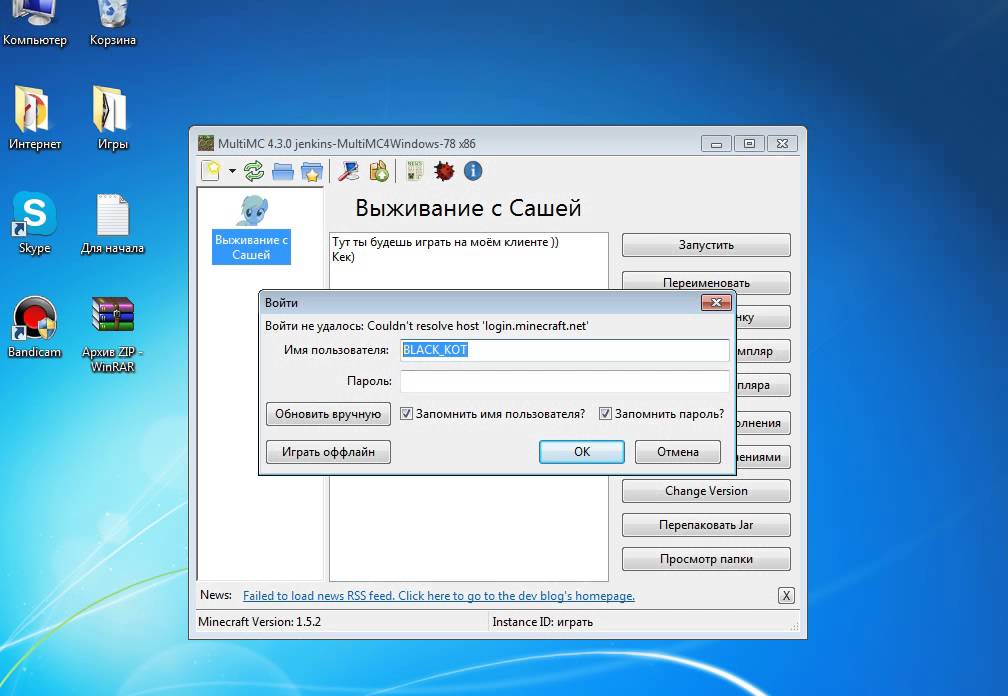Maximize the MultiMC window

(749, 143)
